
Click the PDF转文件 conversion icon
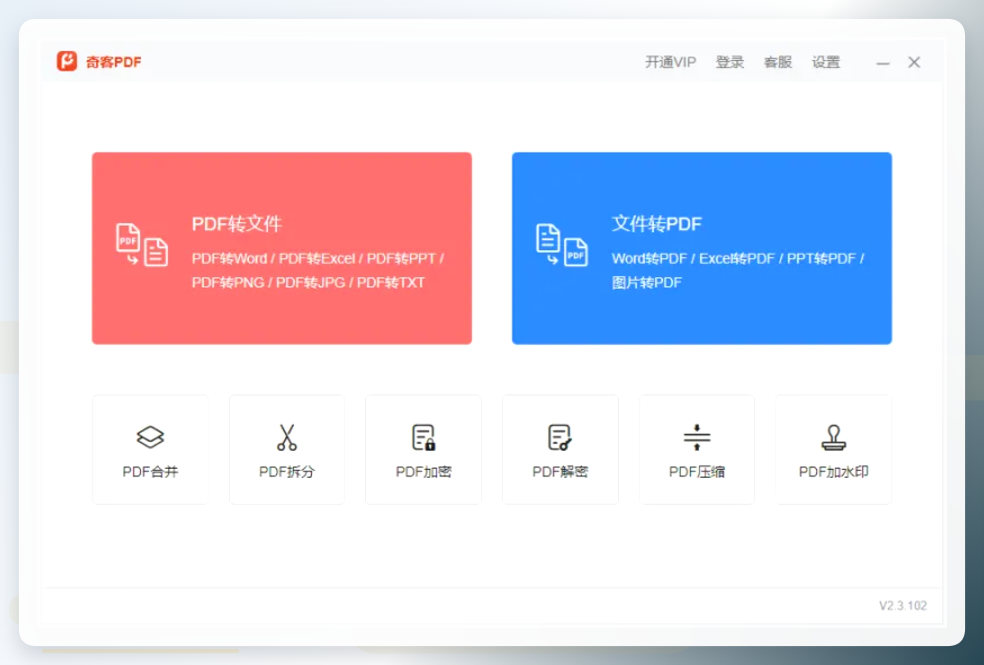(142, 245)
